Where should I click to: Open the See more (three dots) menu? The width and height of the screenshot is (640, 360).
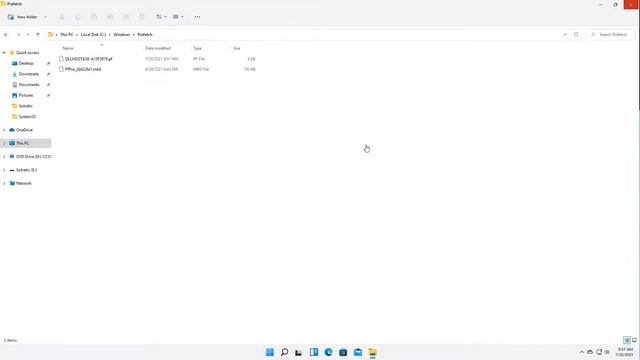click(197, 17)
